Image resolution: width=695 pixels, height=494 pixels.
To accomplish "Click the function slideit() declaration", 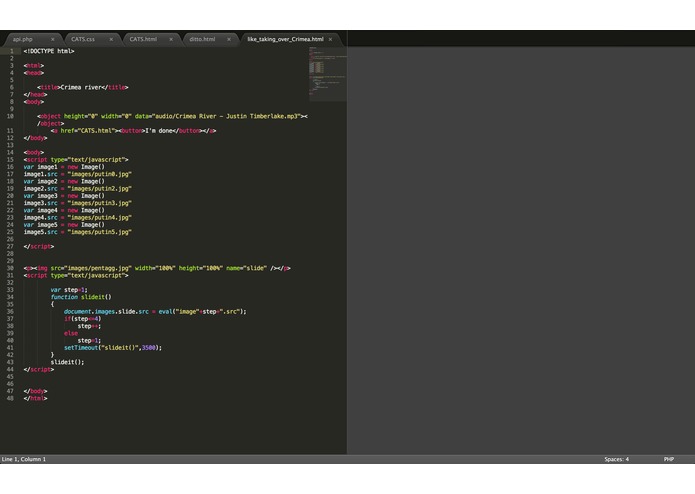I will tap(81, 297).
